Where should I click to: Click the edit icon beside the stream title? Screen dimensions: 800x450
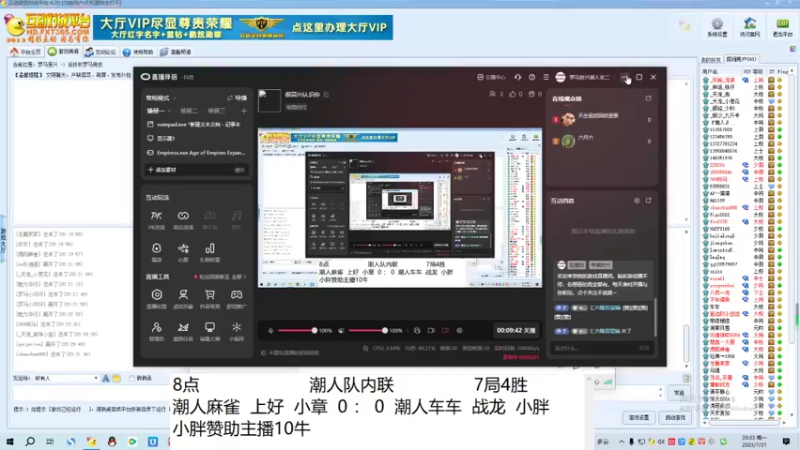(x=327, y=94)
